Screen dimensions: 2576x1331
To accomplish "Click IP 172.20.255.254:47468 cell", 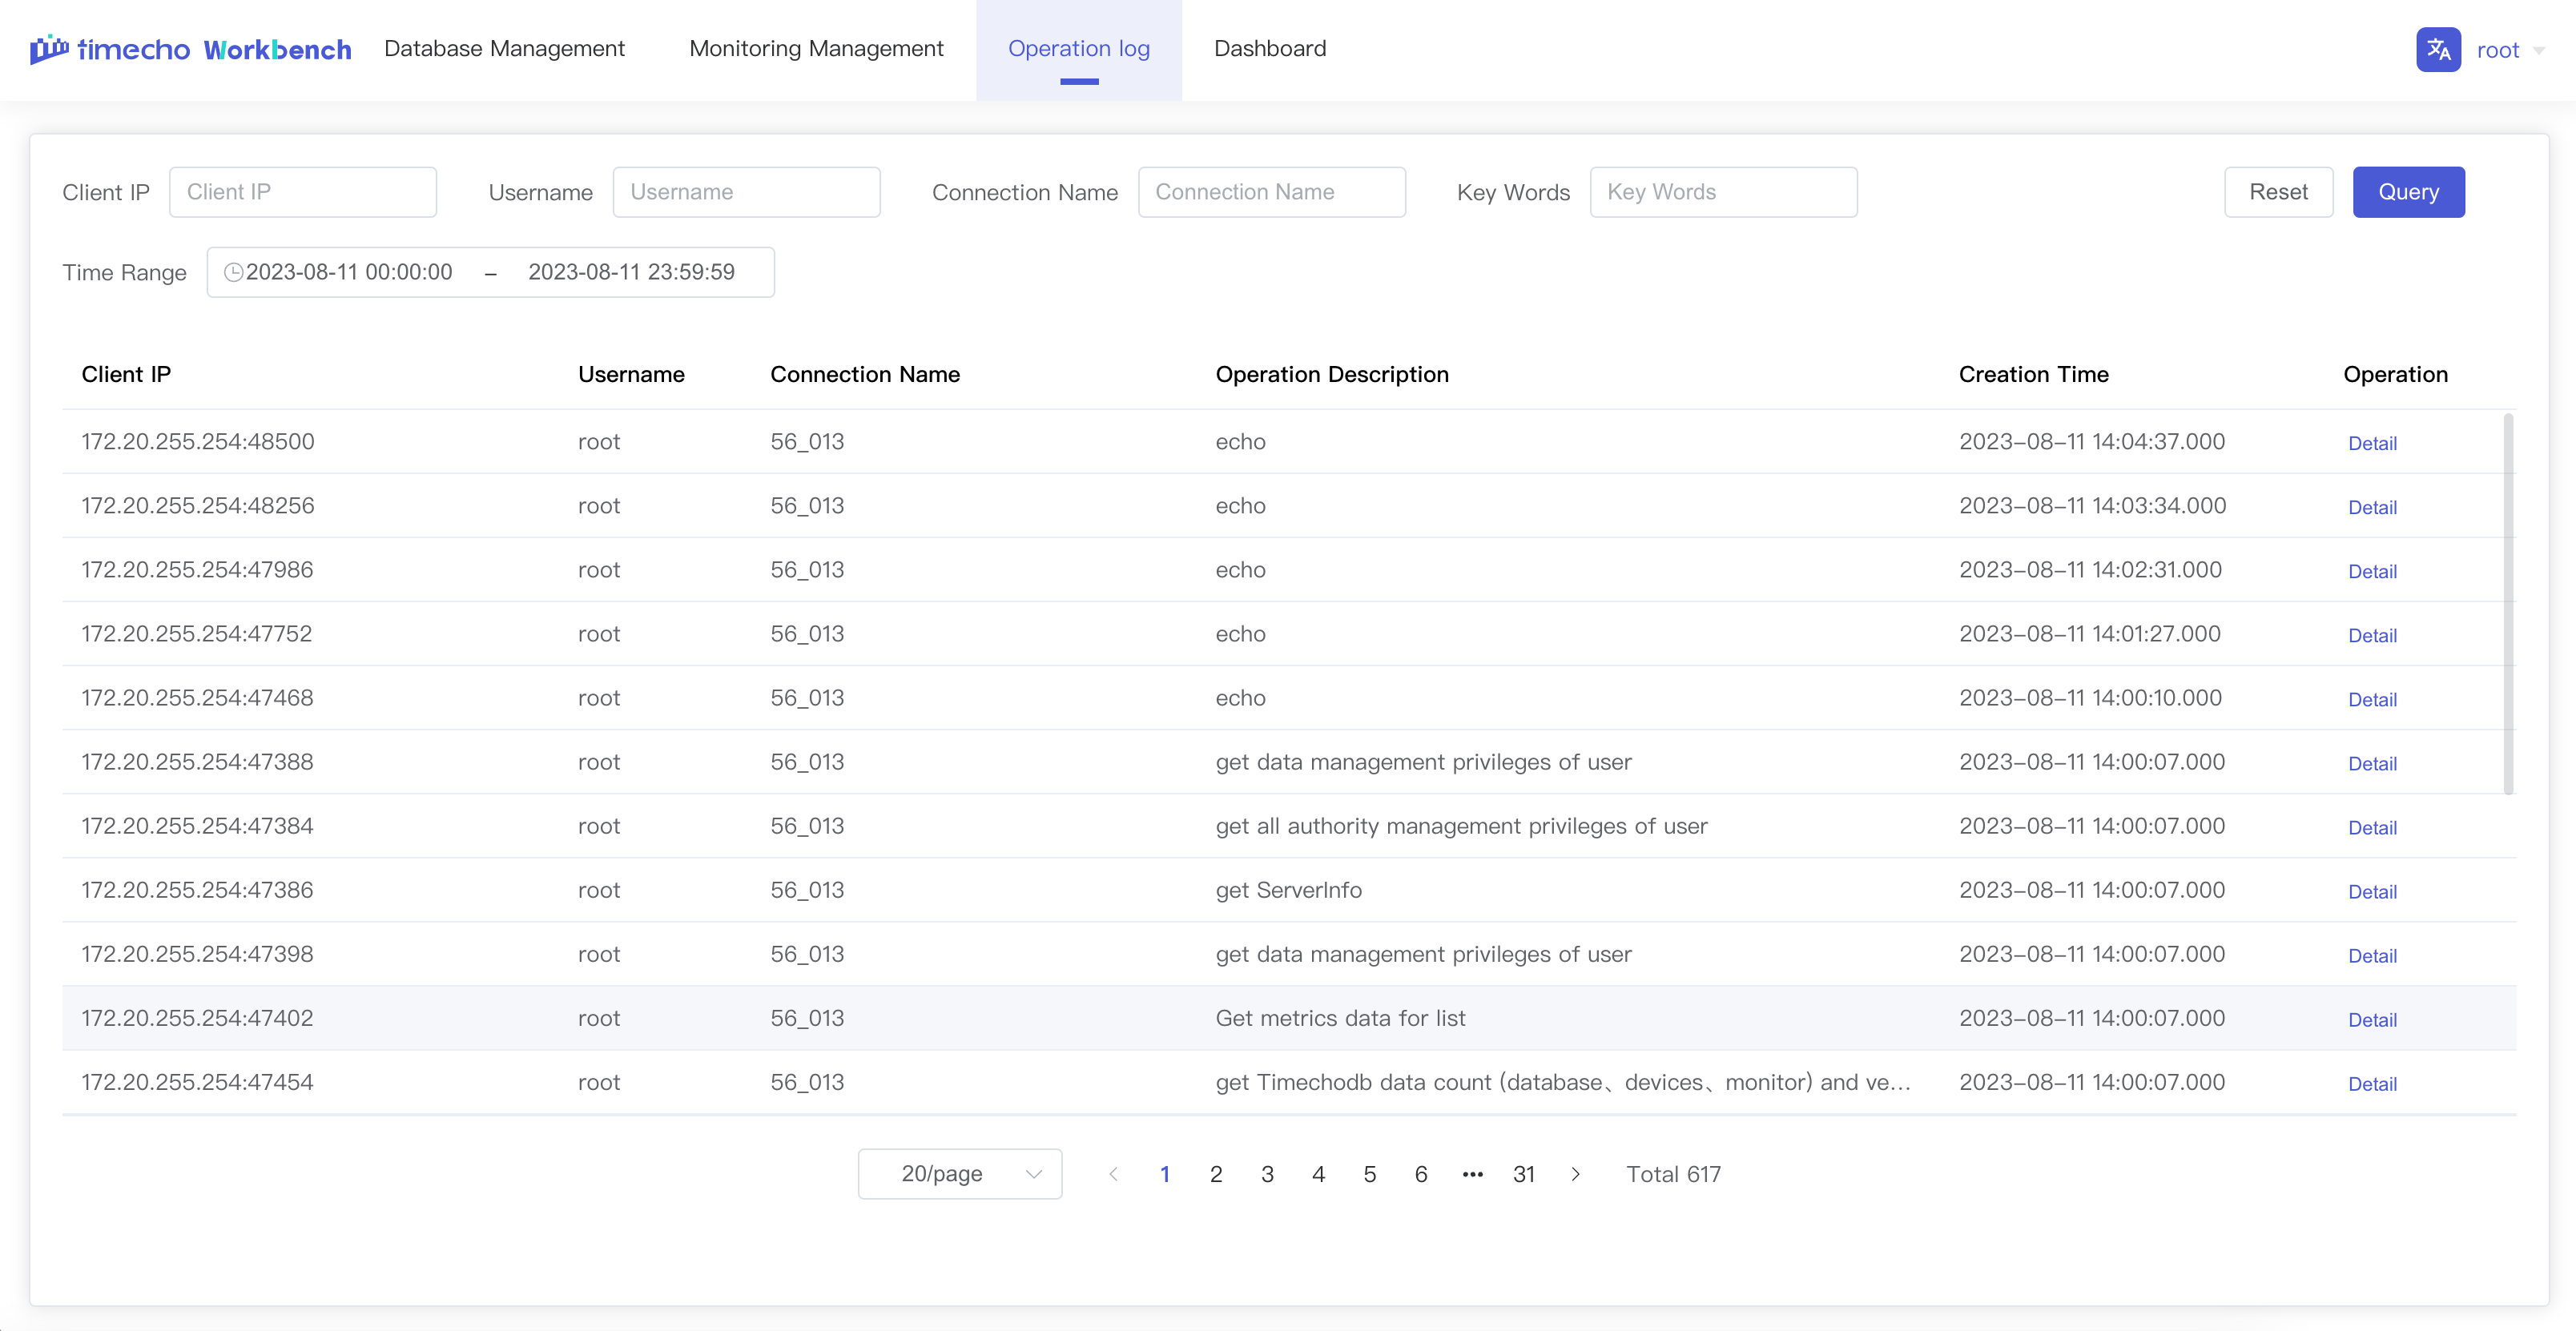I will click(x=197, y=697).
